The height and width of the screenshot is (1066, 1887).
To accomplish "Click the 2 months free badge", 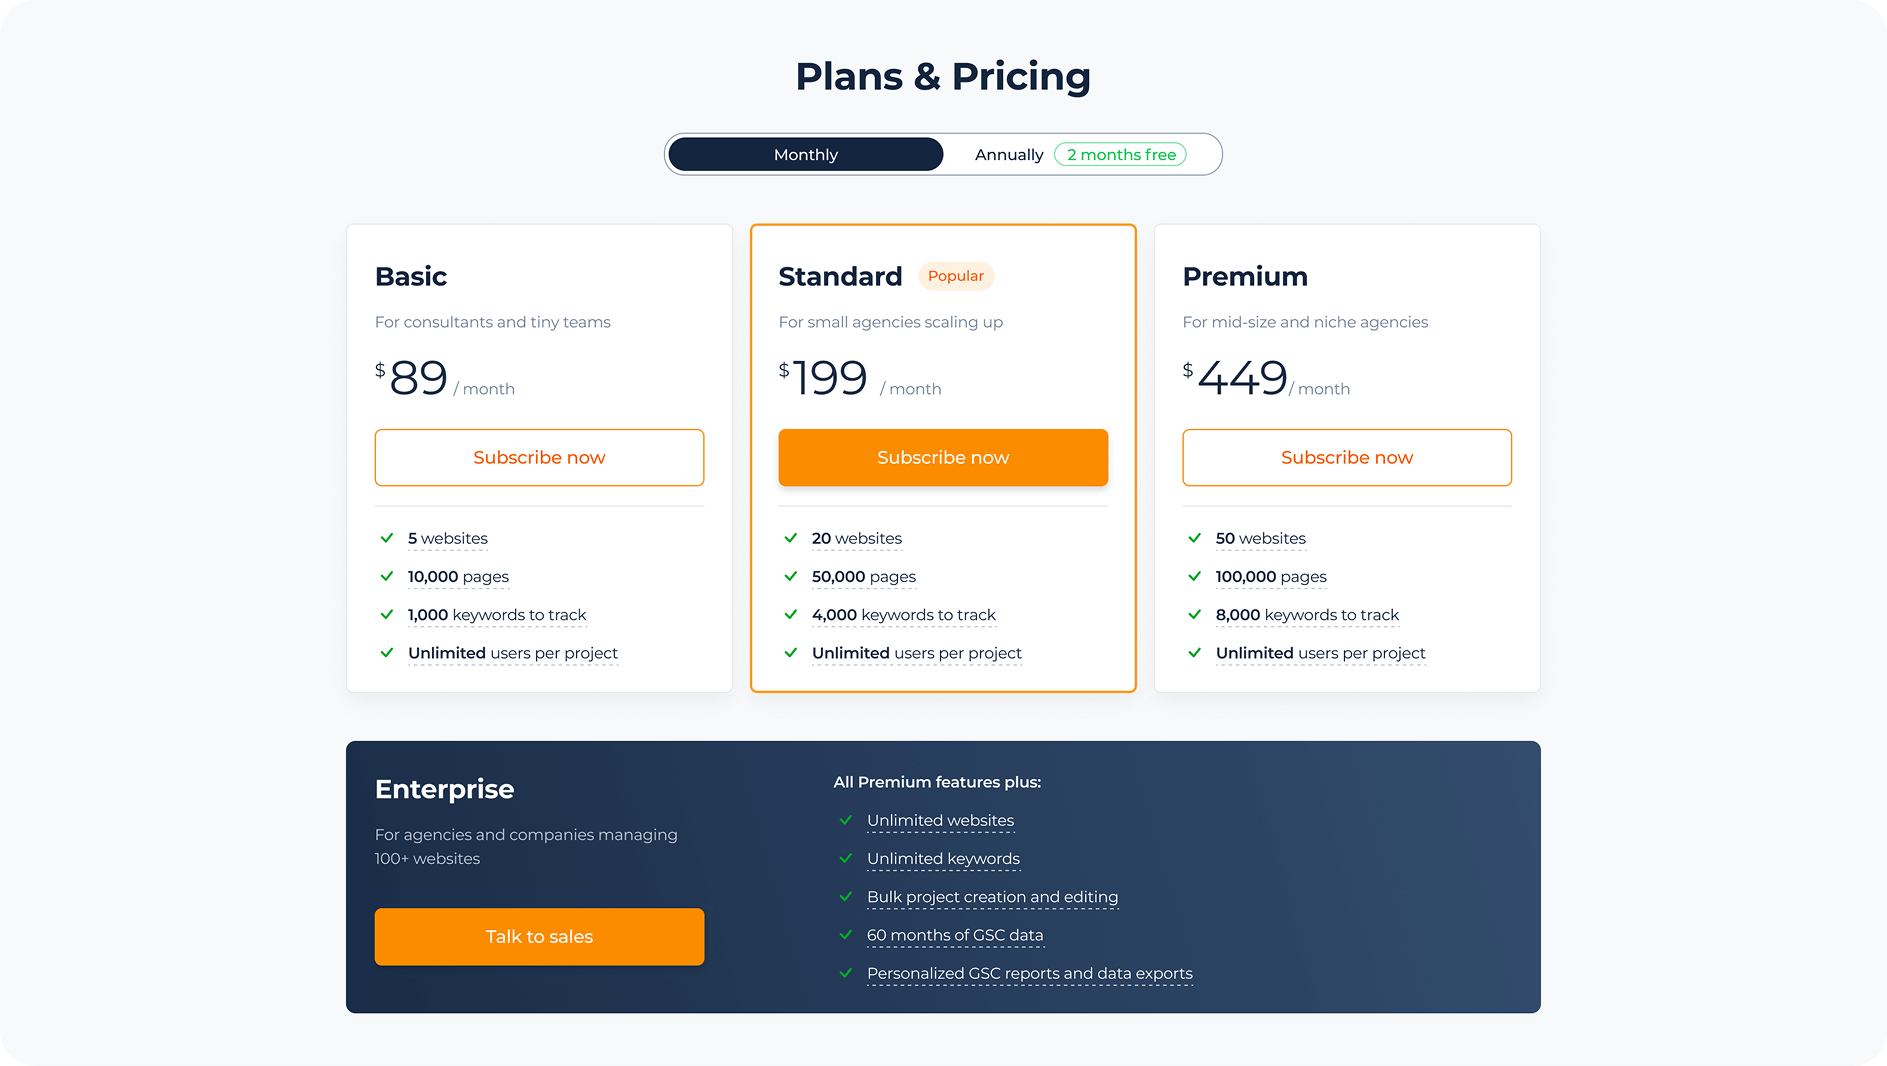I will 1121,155.
